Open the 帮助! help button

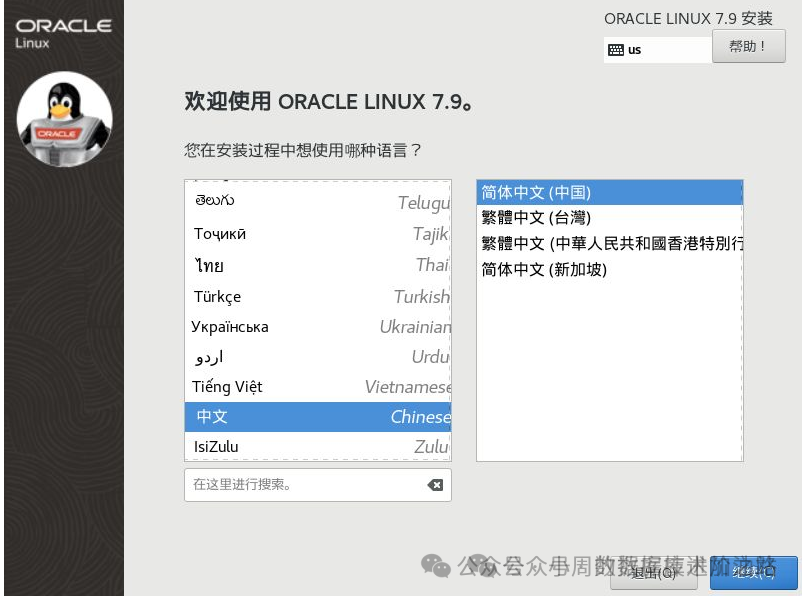748,47
